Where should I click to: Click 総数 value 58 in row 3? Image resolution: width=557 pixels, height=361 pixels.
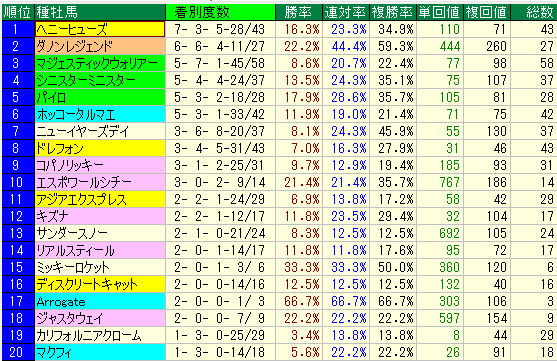[547, 63]
